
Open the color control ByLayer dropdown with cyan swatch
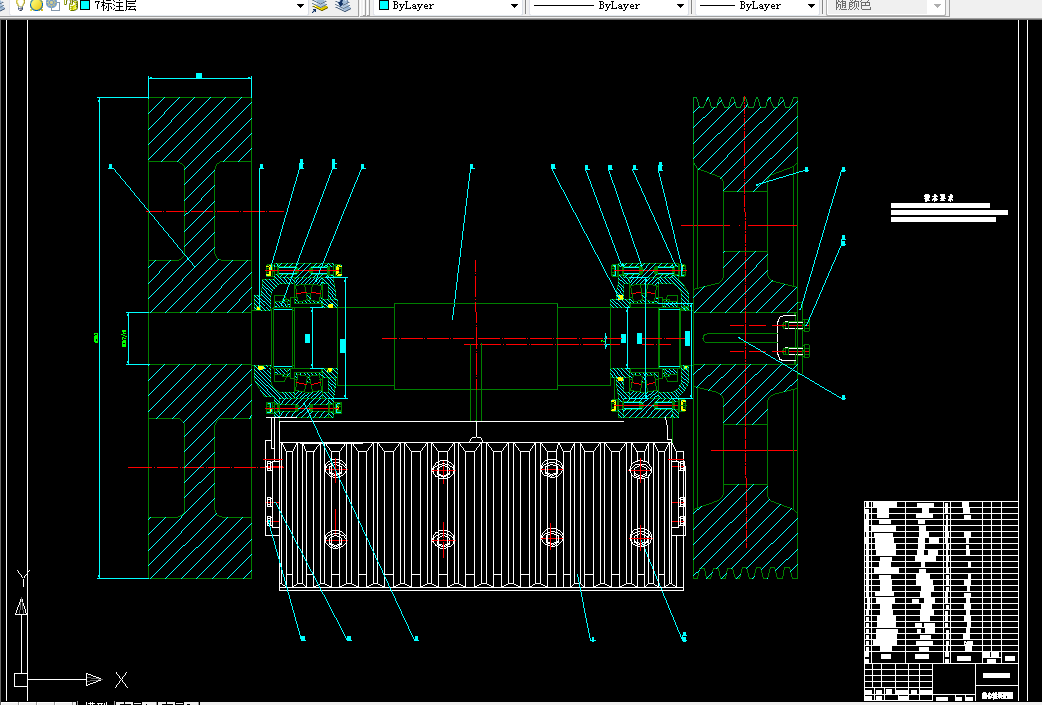pos(515,6)
